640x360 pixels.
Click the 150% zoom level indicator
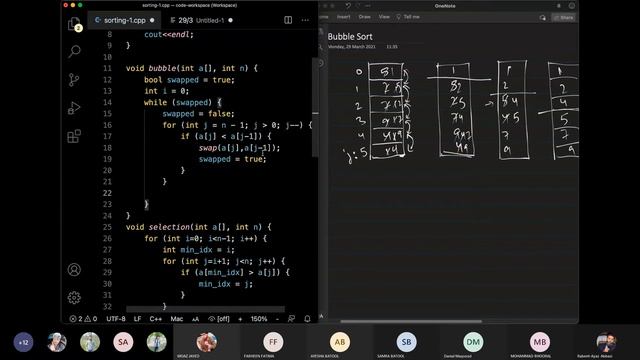(x=259, y=319)
